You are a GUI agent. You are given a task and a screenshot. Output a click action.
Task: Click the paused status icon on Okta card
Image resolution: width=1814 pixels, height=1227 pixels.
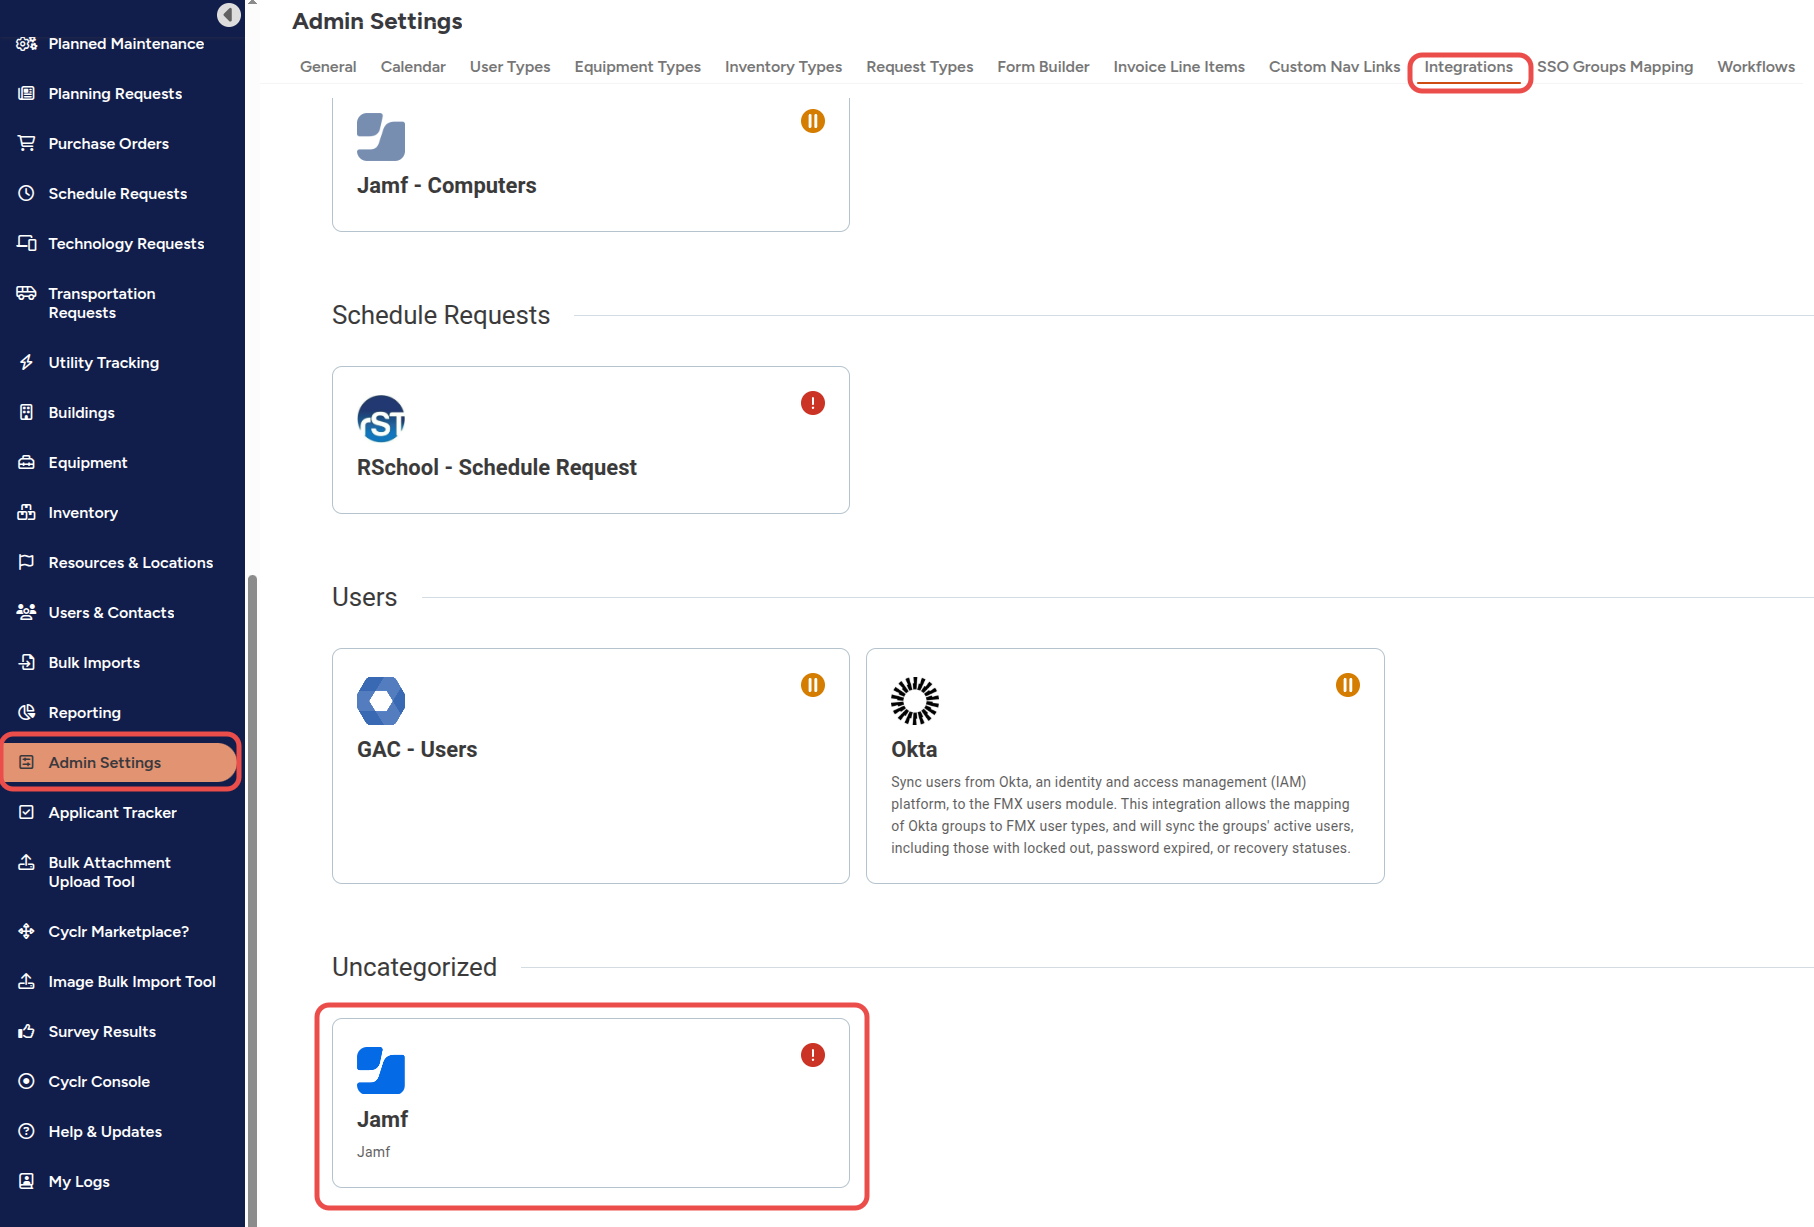1347,685
